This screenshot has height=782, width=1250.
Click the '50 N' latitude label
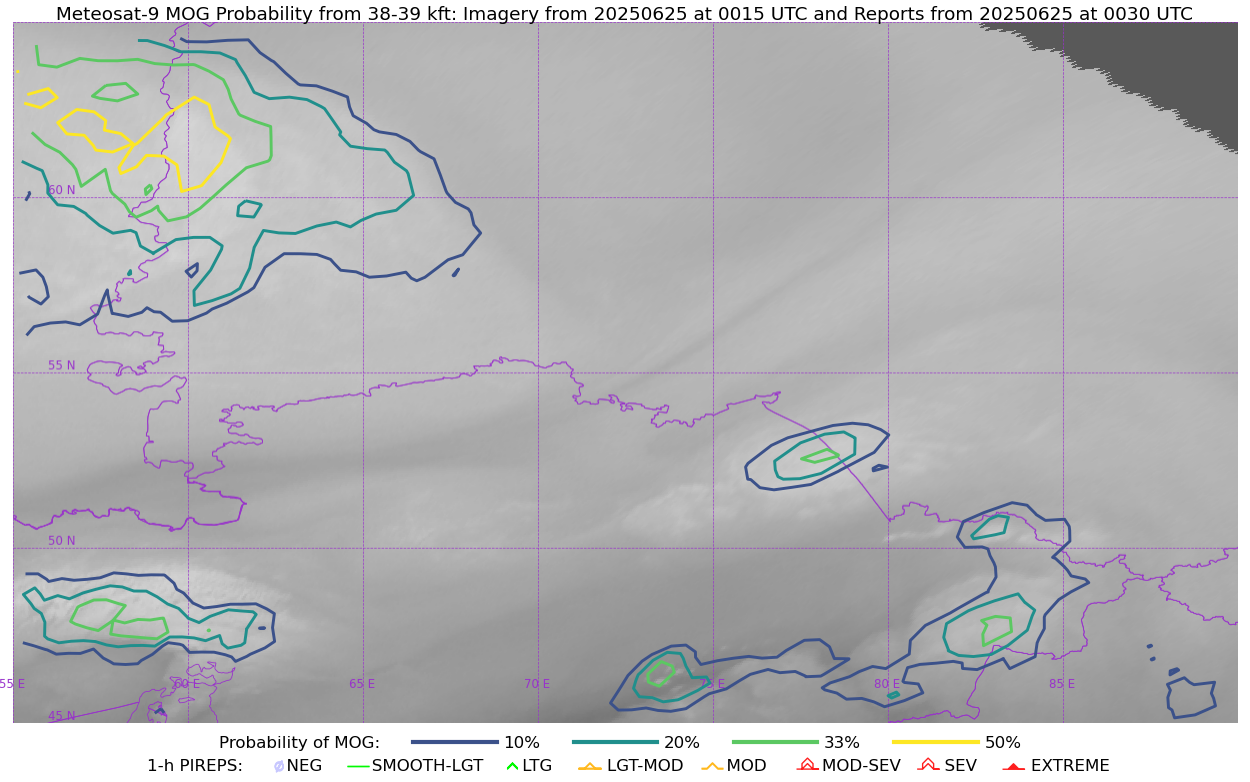click(x=62, y=541)
